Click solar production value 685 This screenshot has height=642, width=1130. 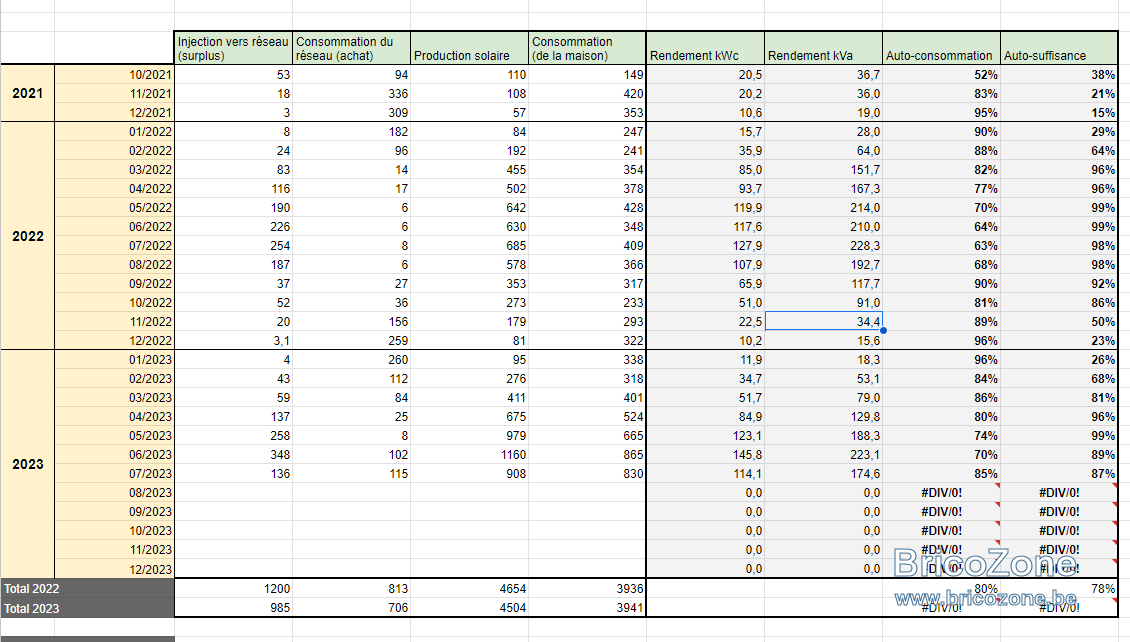pyautogui.click(x=469, y=246)
